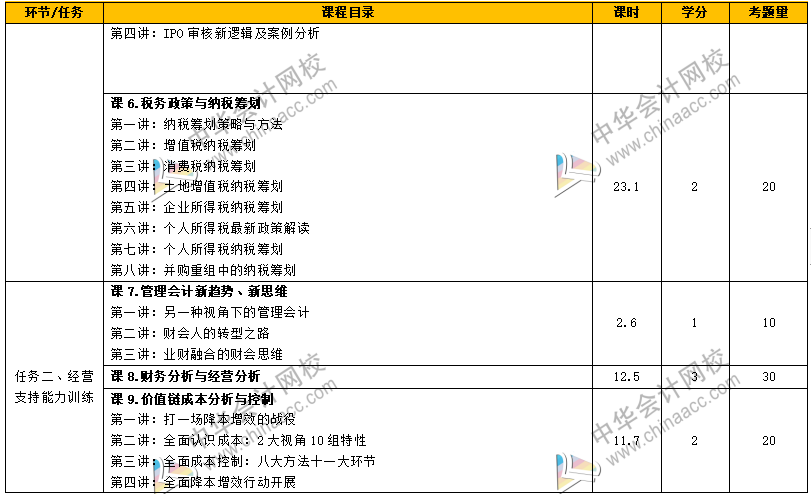Select 第一讲：纳税筹划策略与方法

(x=197, y=124)
